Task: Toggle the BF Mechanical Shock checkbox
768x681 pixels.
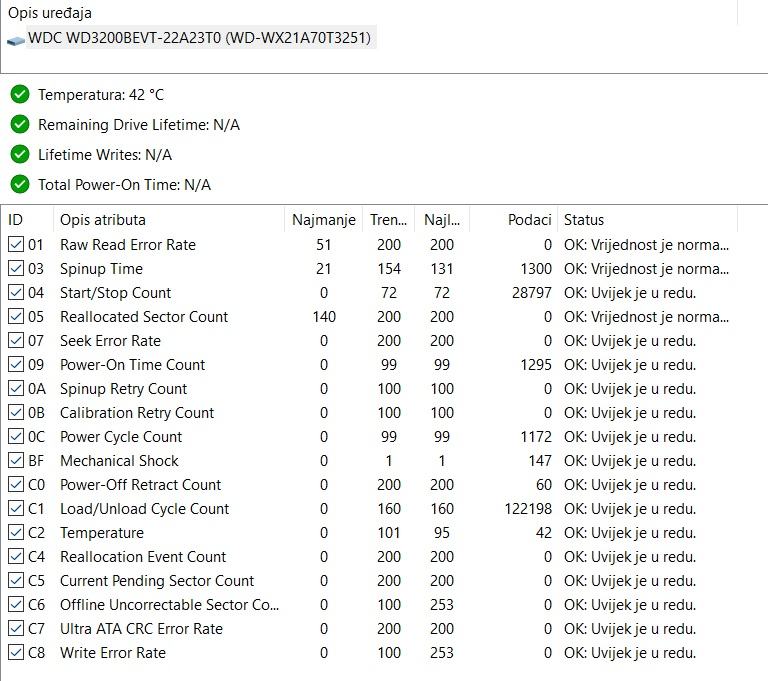Action: [16, 460]
